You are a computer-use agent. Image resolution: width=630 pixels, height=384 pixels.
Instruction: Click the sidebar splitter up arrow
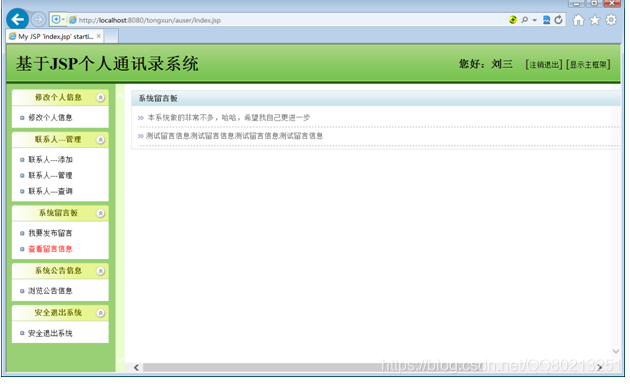click(x=120, y=96)
